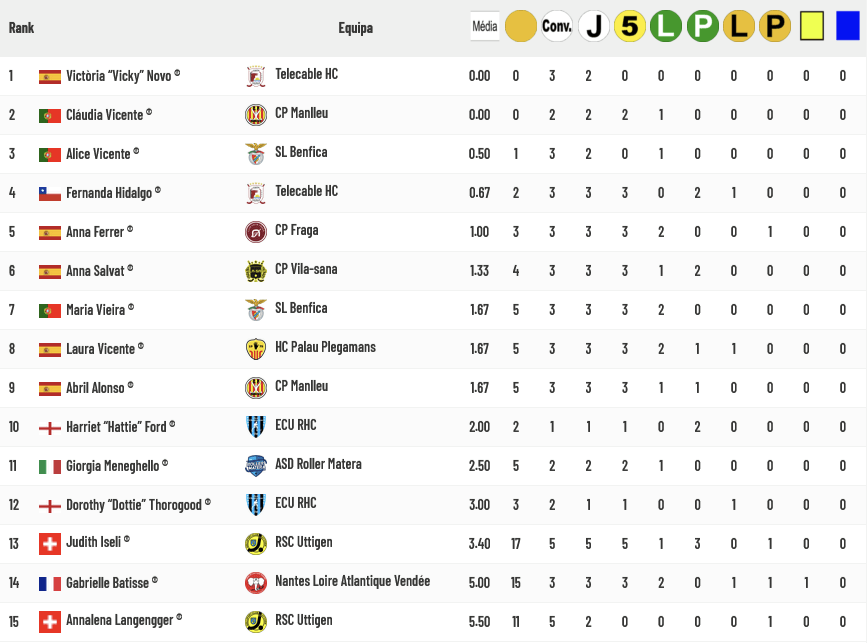
Task: Click the green L circle icon
Action: [x=666, y=26]
